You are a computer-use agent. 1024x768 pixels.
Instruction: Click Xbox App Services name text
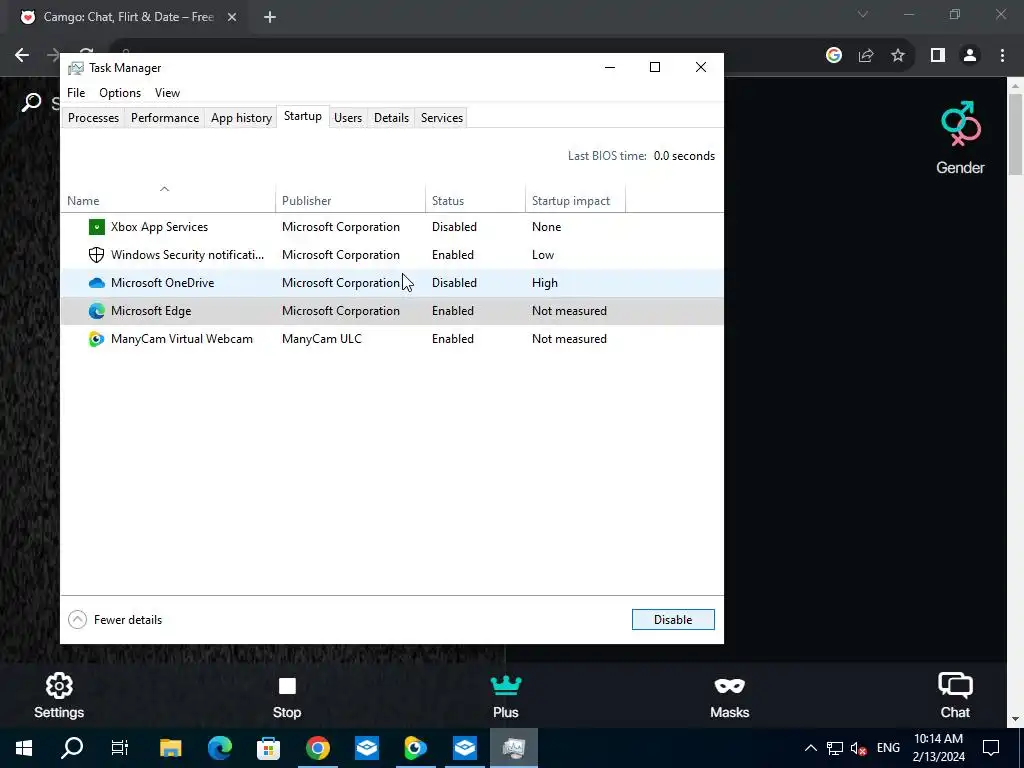tap(159, 227)
